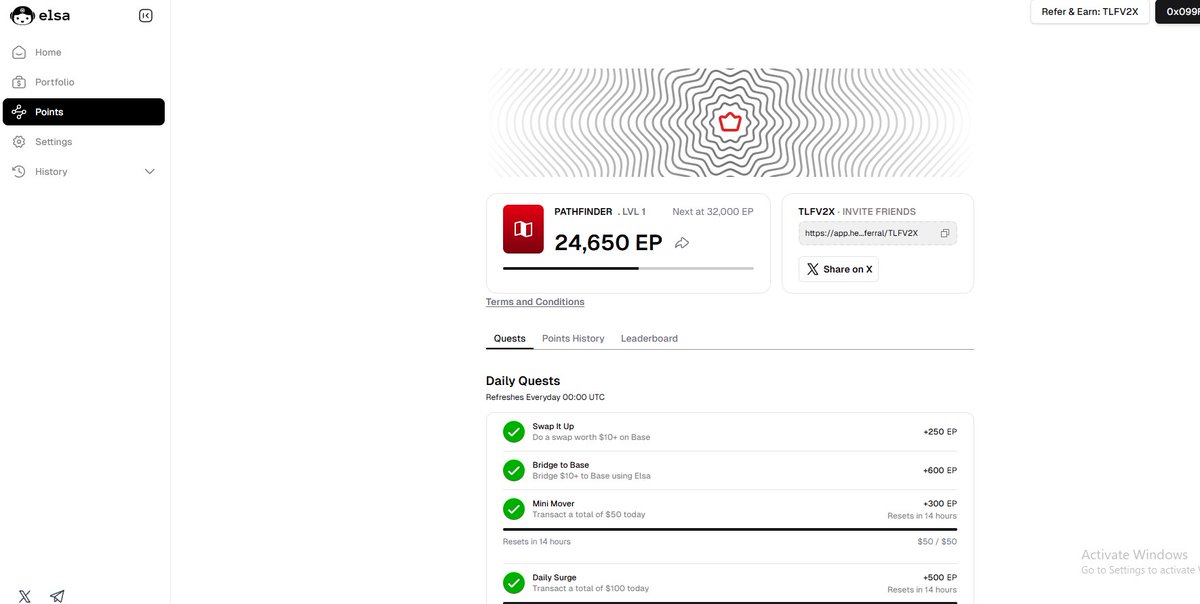
Task: Copy the referral link with copy icon
Action: click(x=945, y=233)
